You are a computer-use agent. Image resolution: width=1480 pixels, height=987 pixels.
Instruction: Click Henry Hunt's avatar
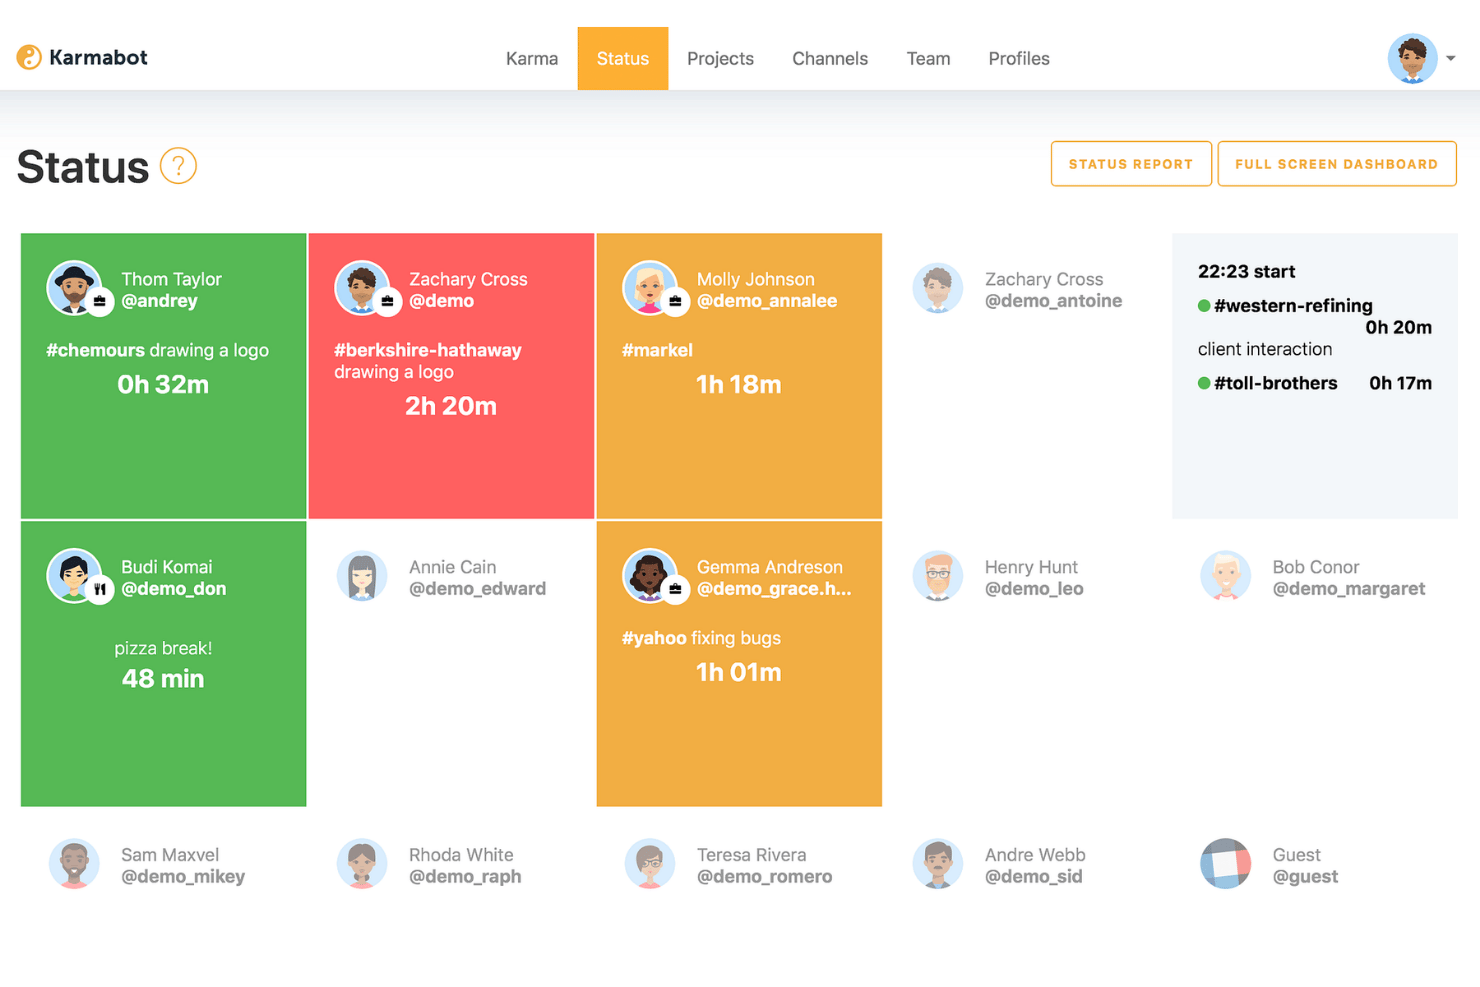tap(938, 577)
